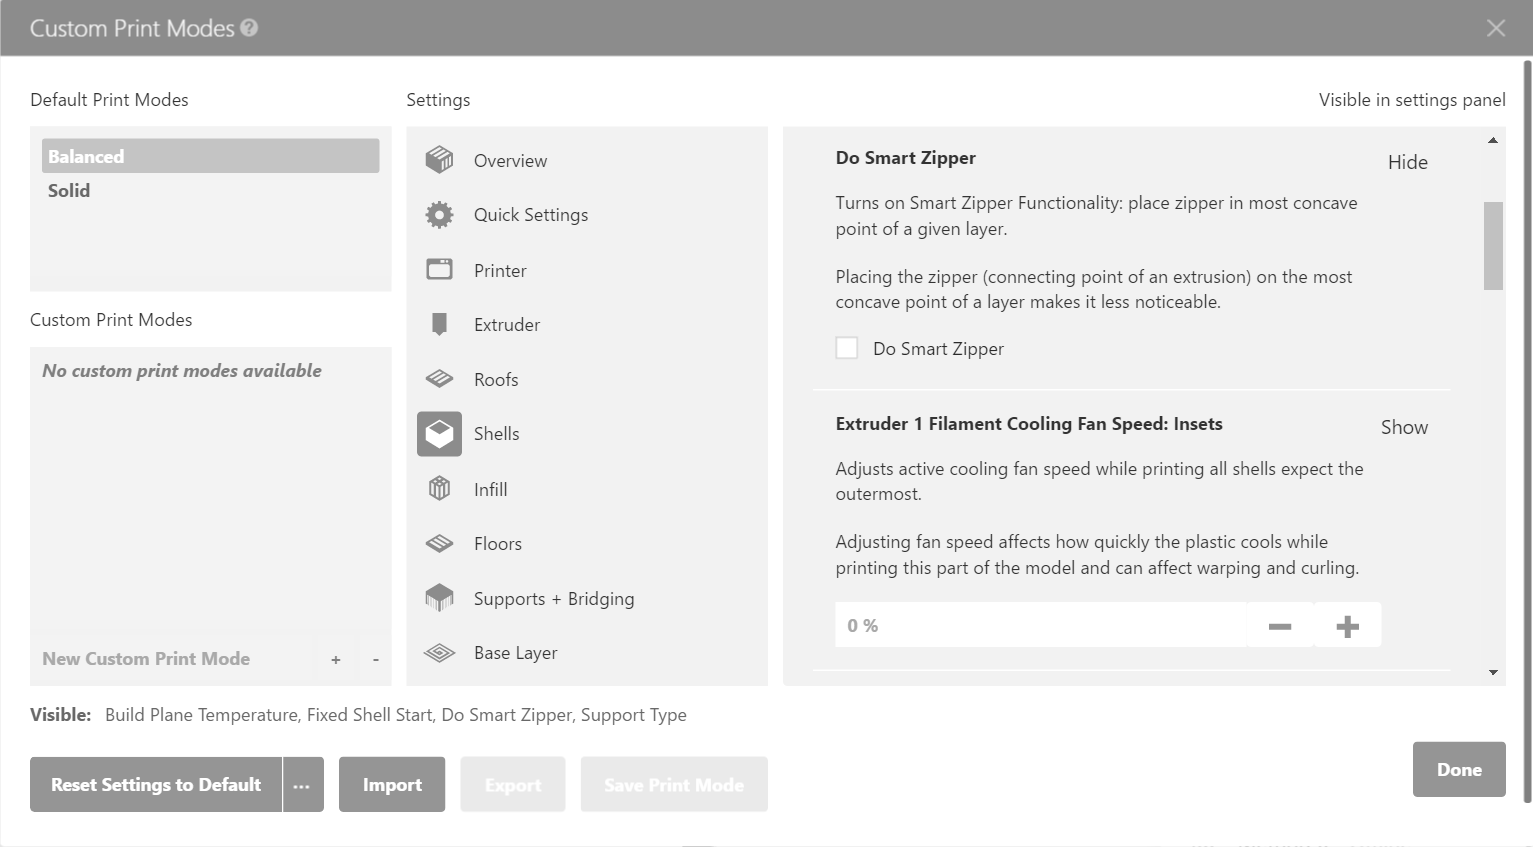Click the Export button

pyautogui.click(x=513, y=785)
